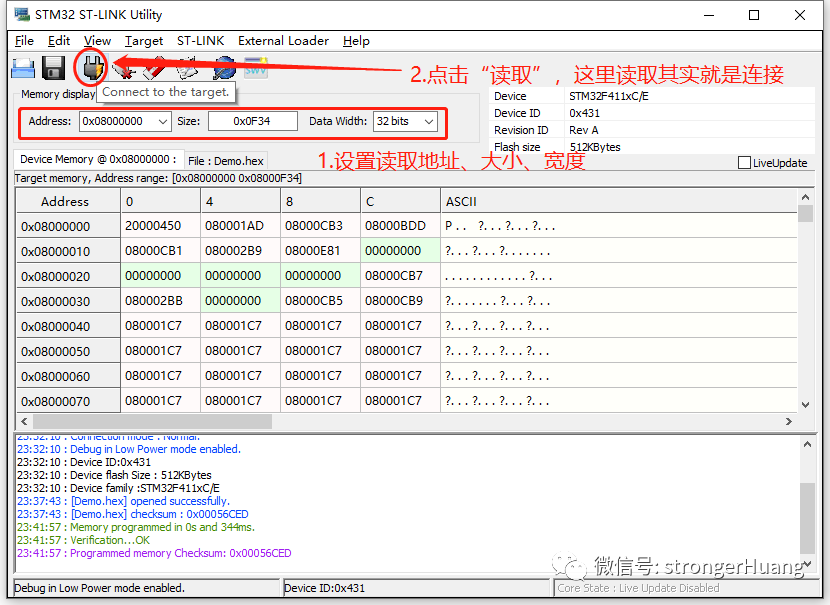The width and height of the screenshot is (830, 605).
Task: Click row address 0x08000050
Action: pyautogui.click(x=68, y=351)
